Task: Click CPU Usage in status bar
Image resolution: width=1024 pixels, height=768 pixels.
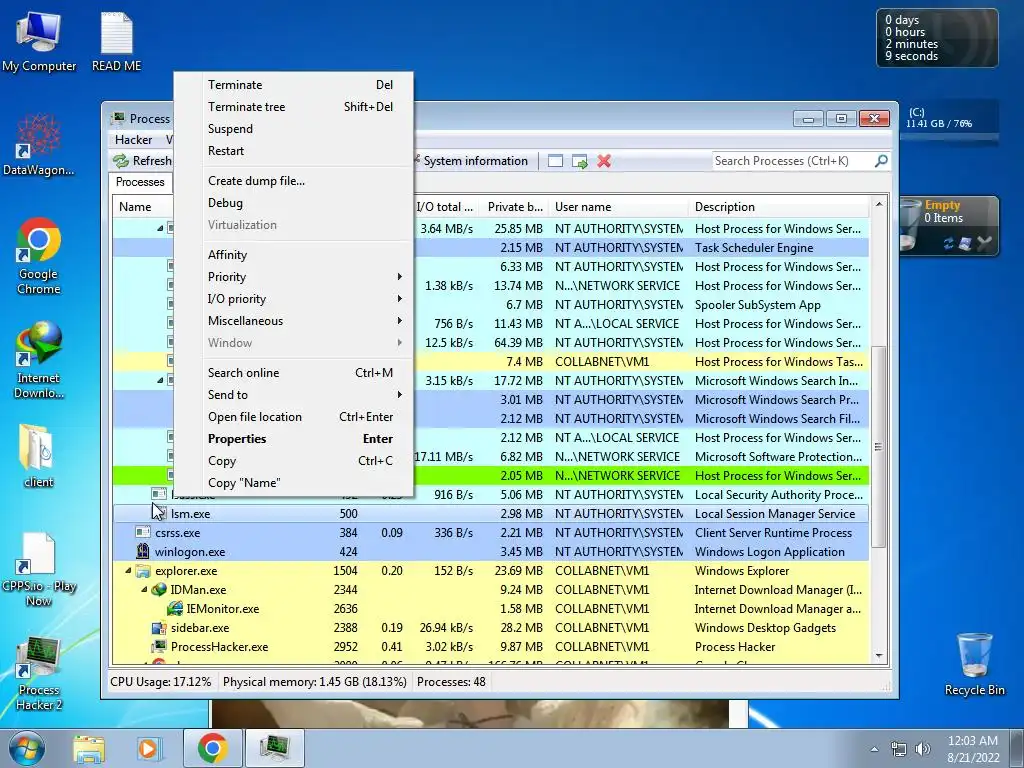Action: coord(161,682)
